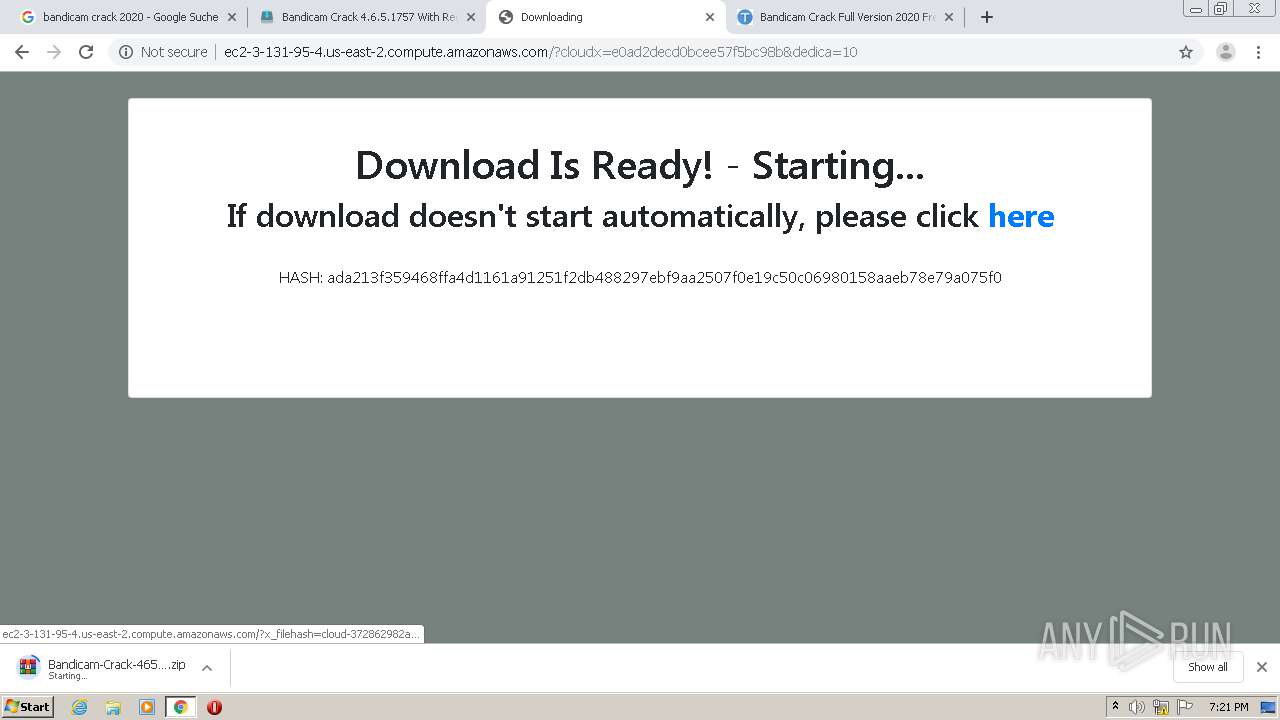
Task: Close the Bandicam Crack 4.6.5.1757 tab
Action: (x=471, y=17)
